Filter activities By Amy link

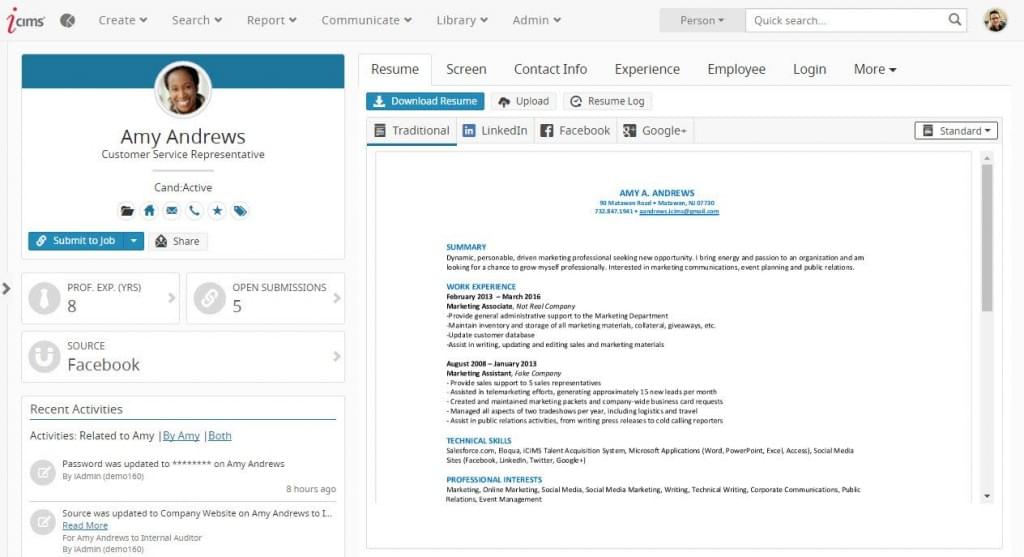[181, 436]
